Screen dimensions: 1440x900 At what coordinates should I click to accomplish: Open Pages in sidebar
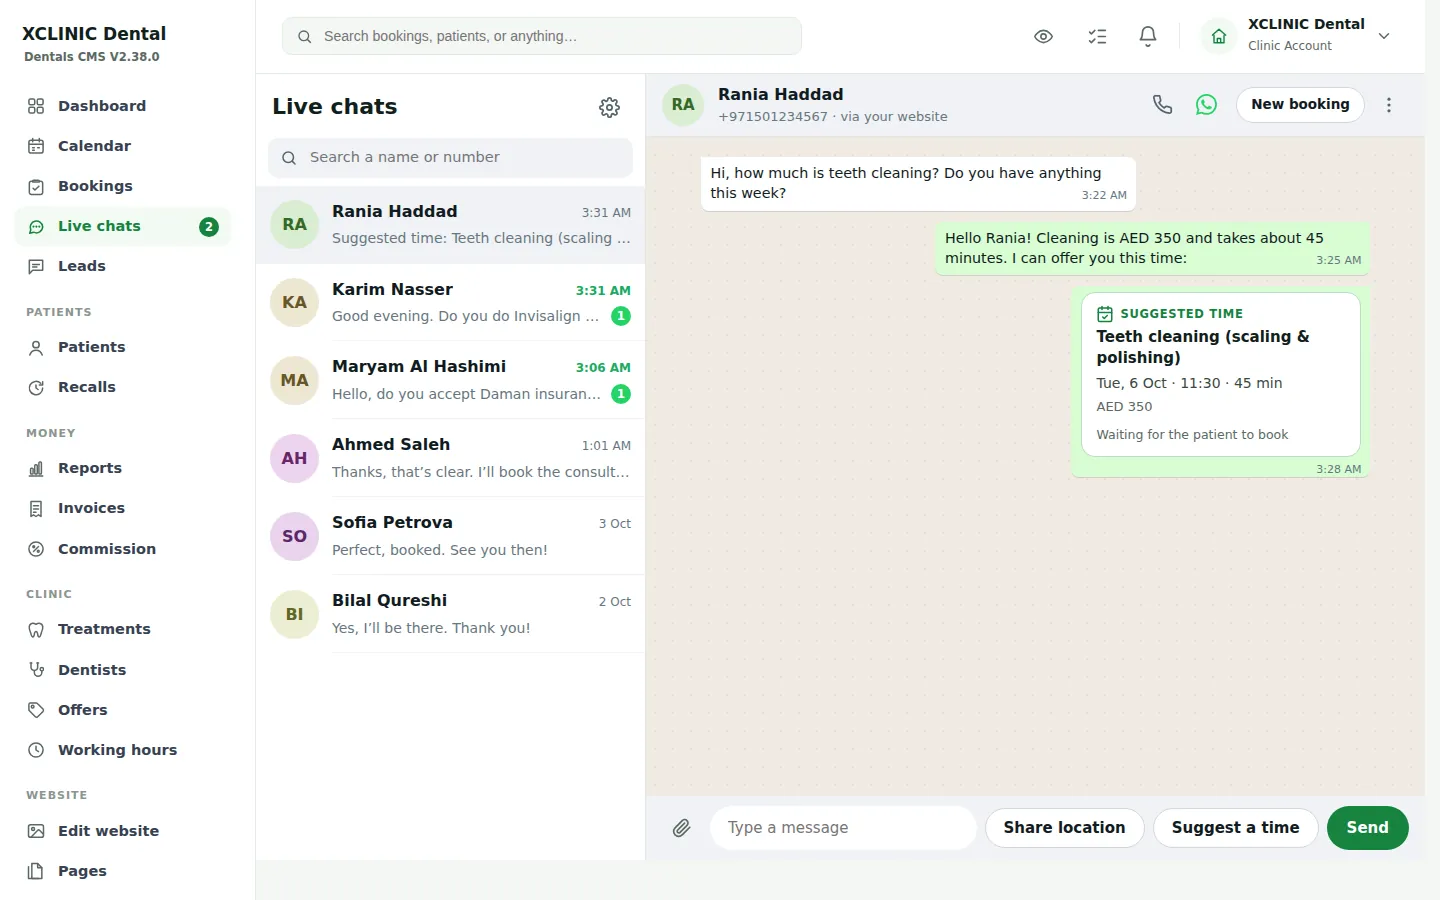point(123,871)
